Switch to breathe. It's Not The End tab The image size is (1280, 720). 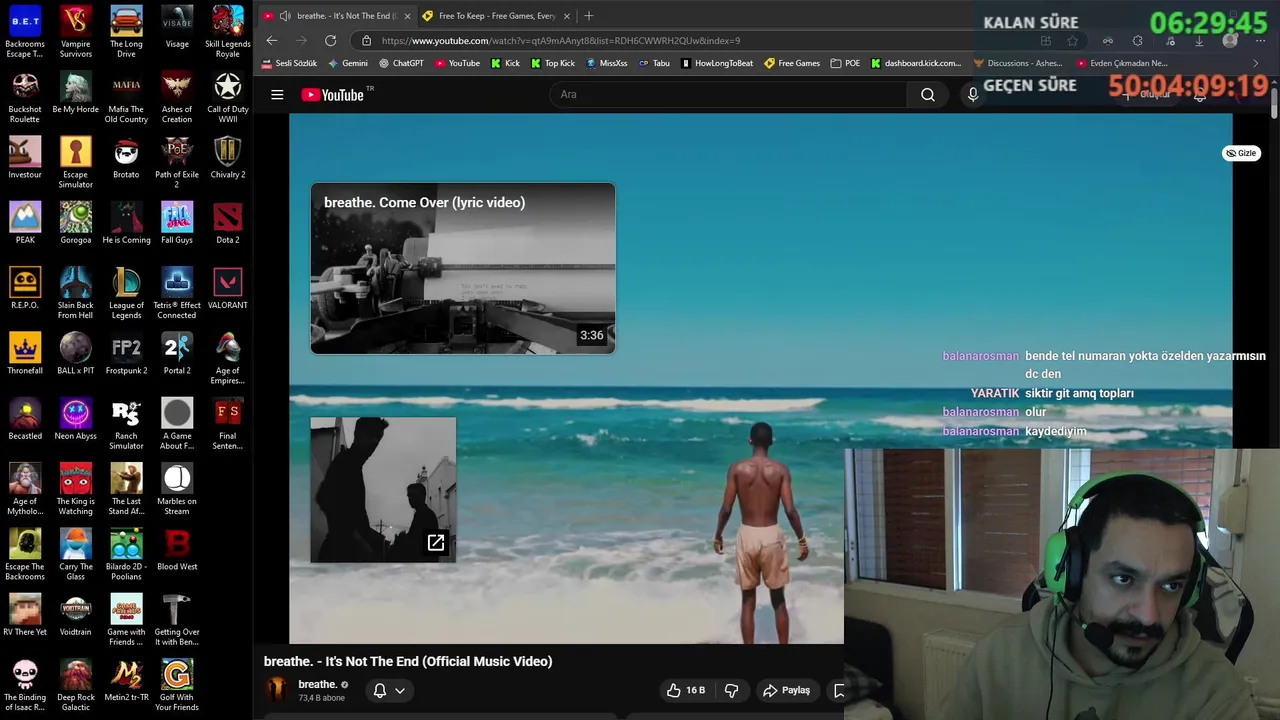(x=337, y=16)
